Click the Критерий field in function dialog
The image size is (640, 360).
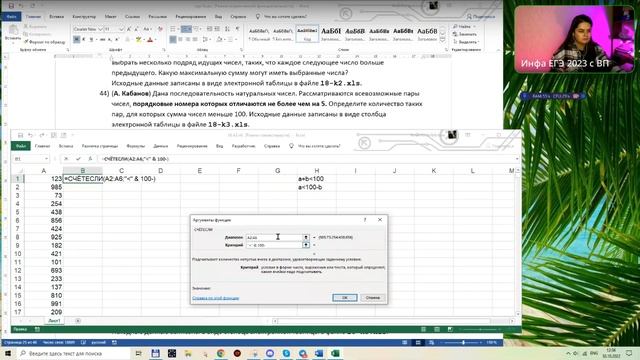(x=274, y=245)
